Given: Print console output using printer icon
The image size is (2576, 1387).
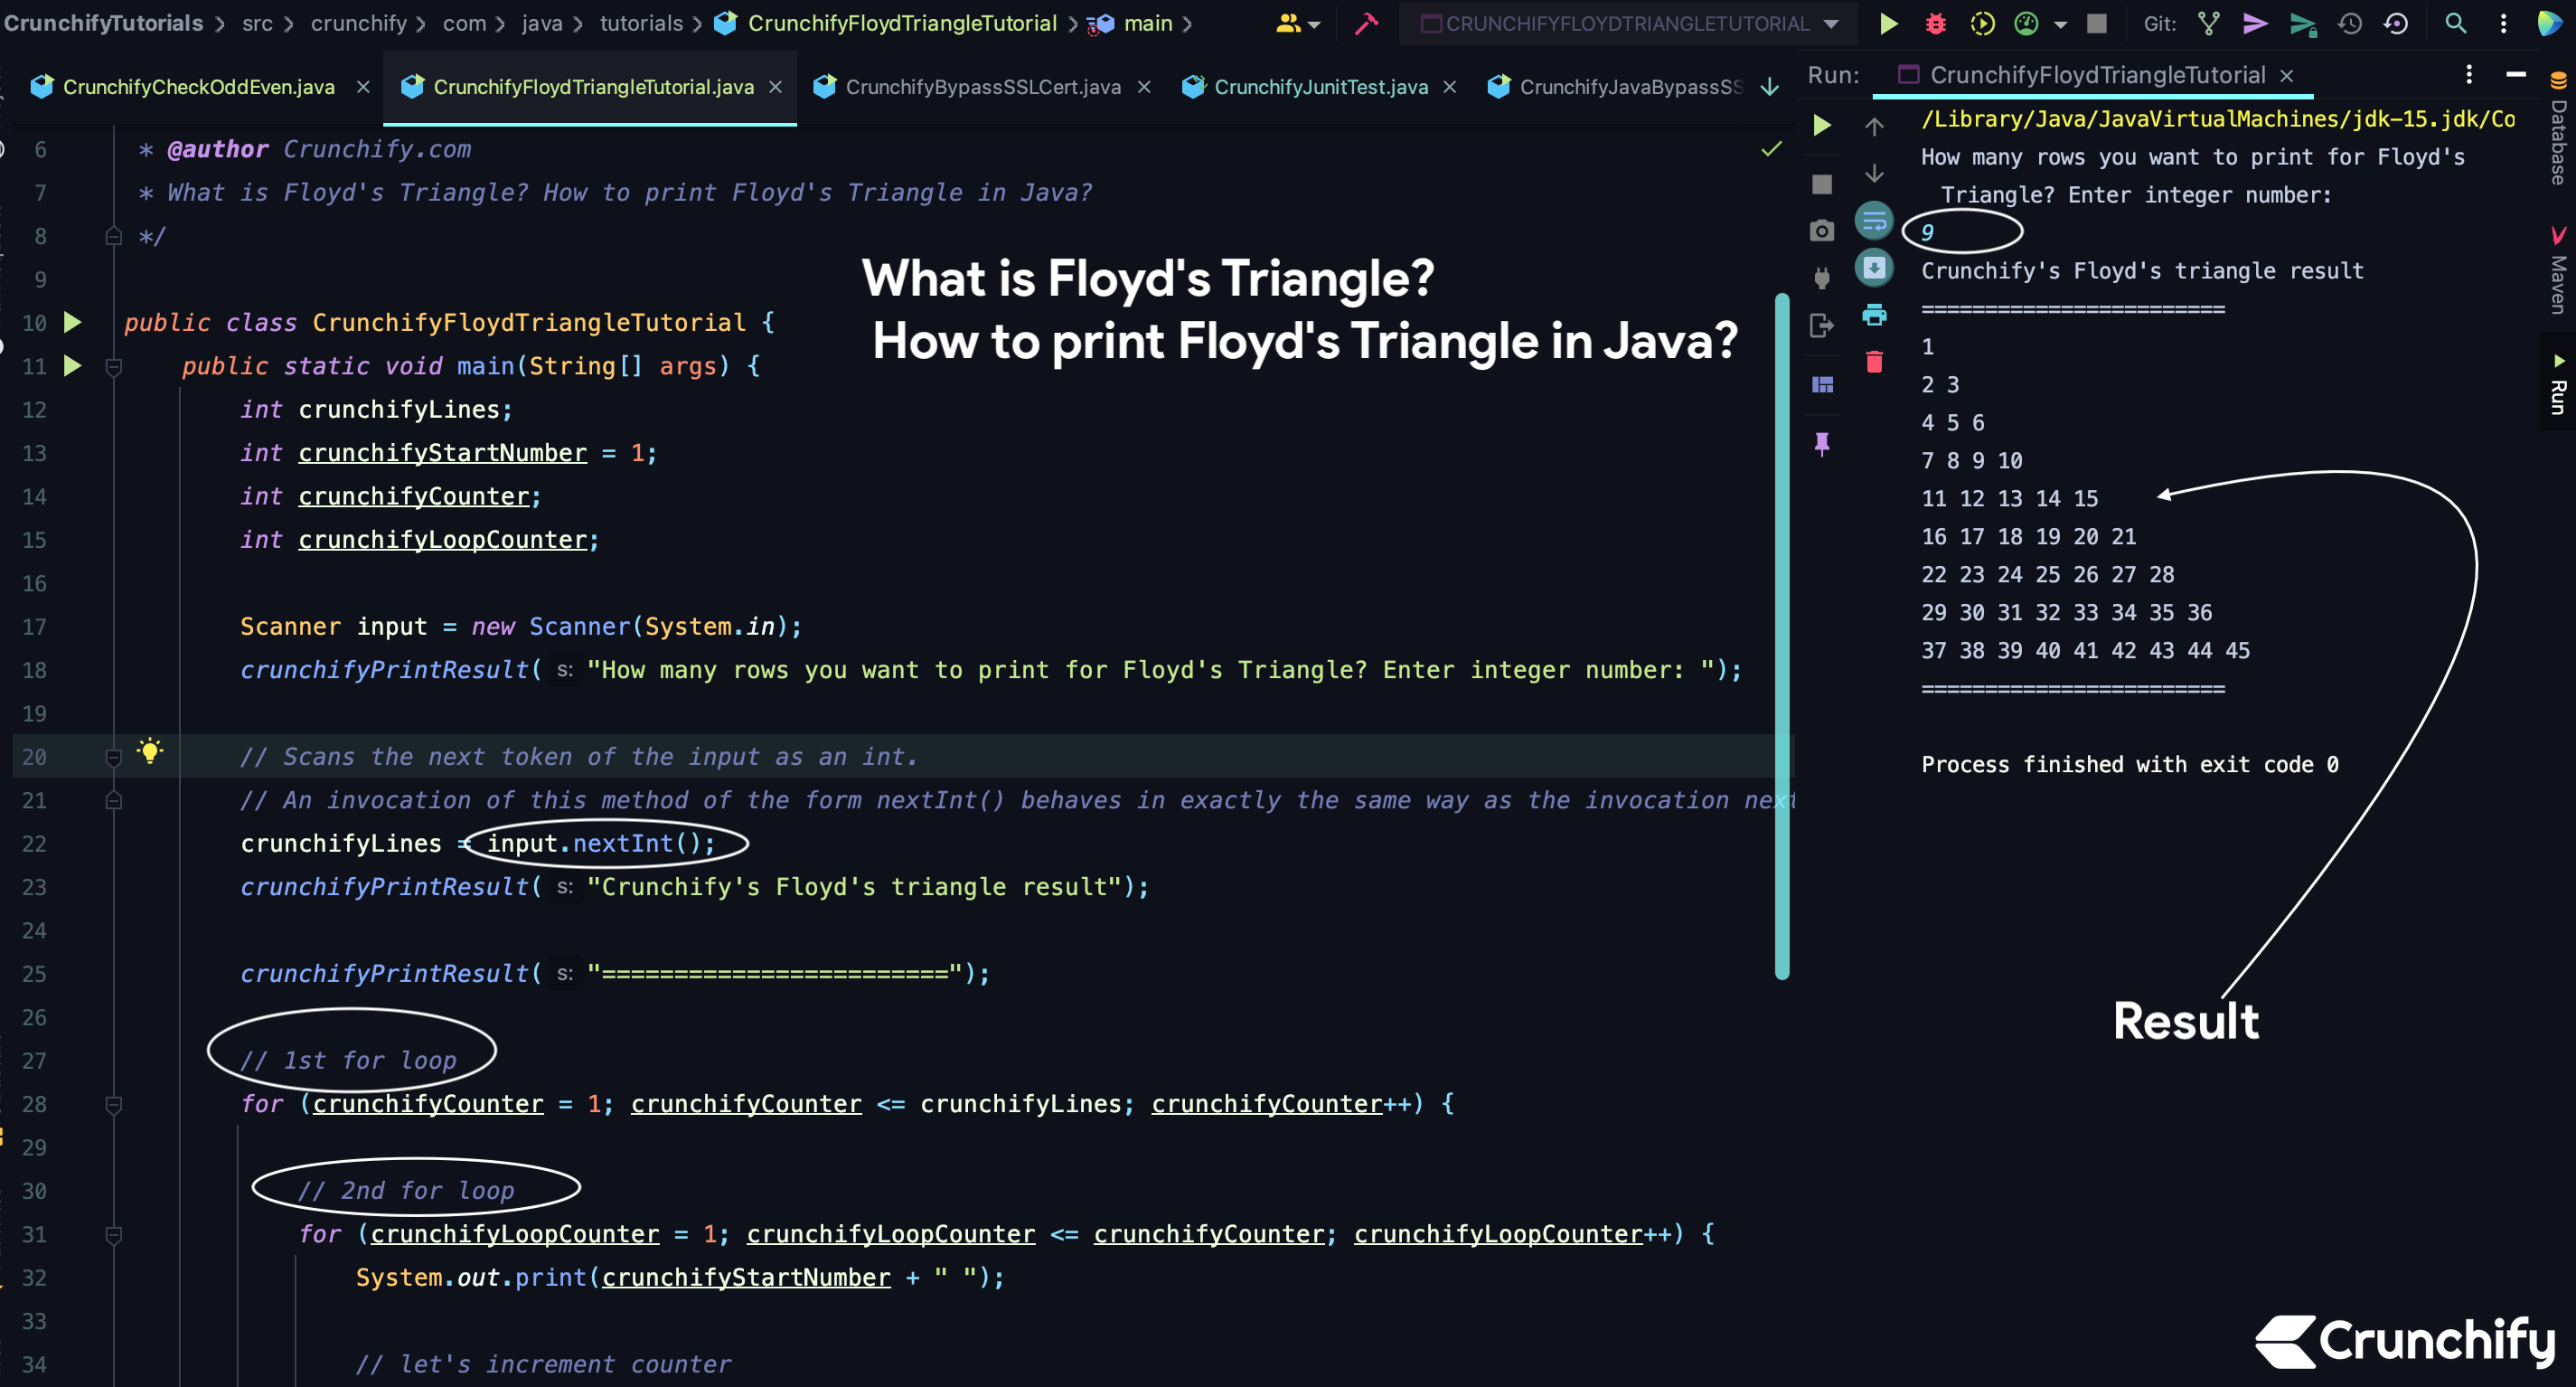Looking at the screenshot, I should [1874, 315].
